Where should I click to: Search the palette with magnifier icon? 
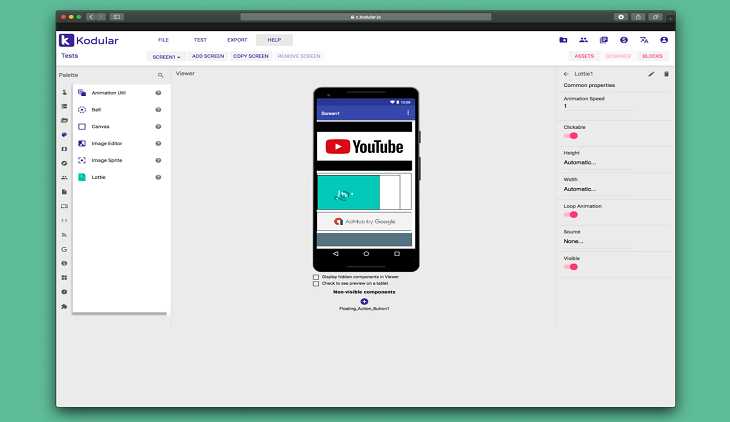(160, 75)
